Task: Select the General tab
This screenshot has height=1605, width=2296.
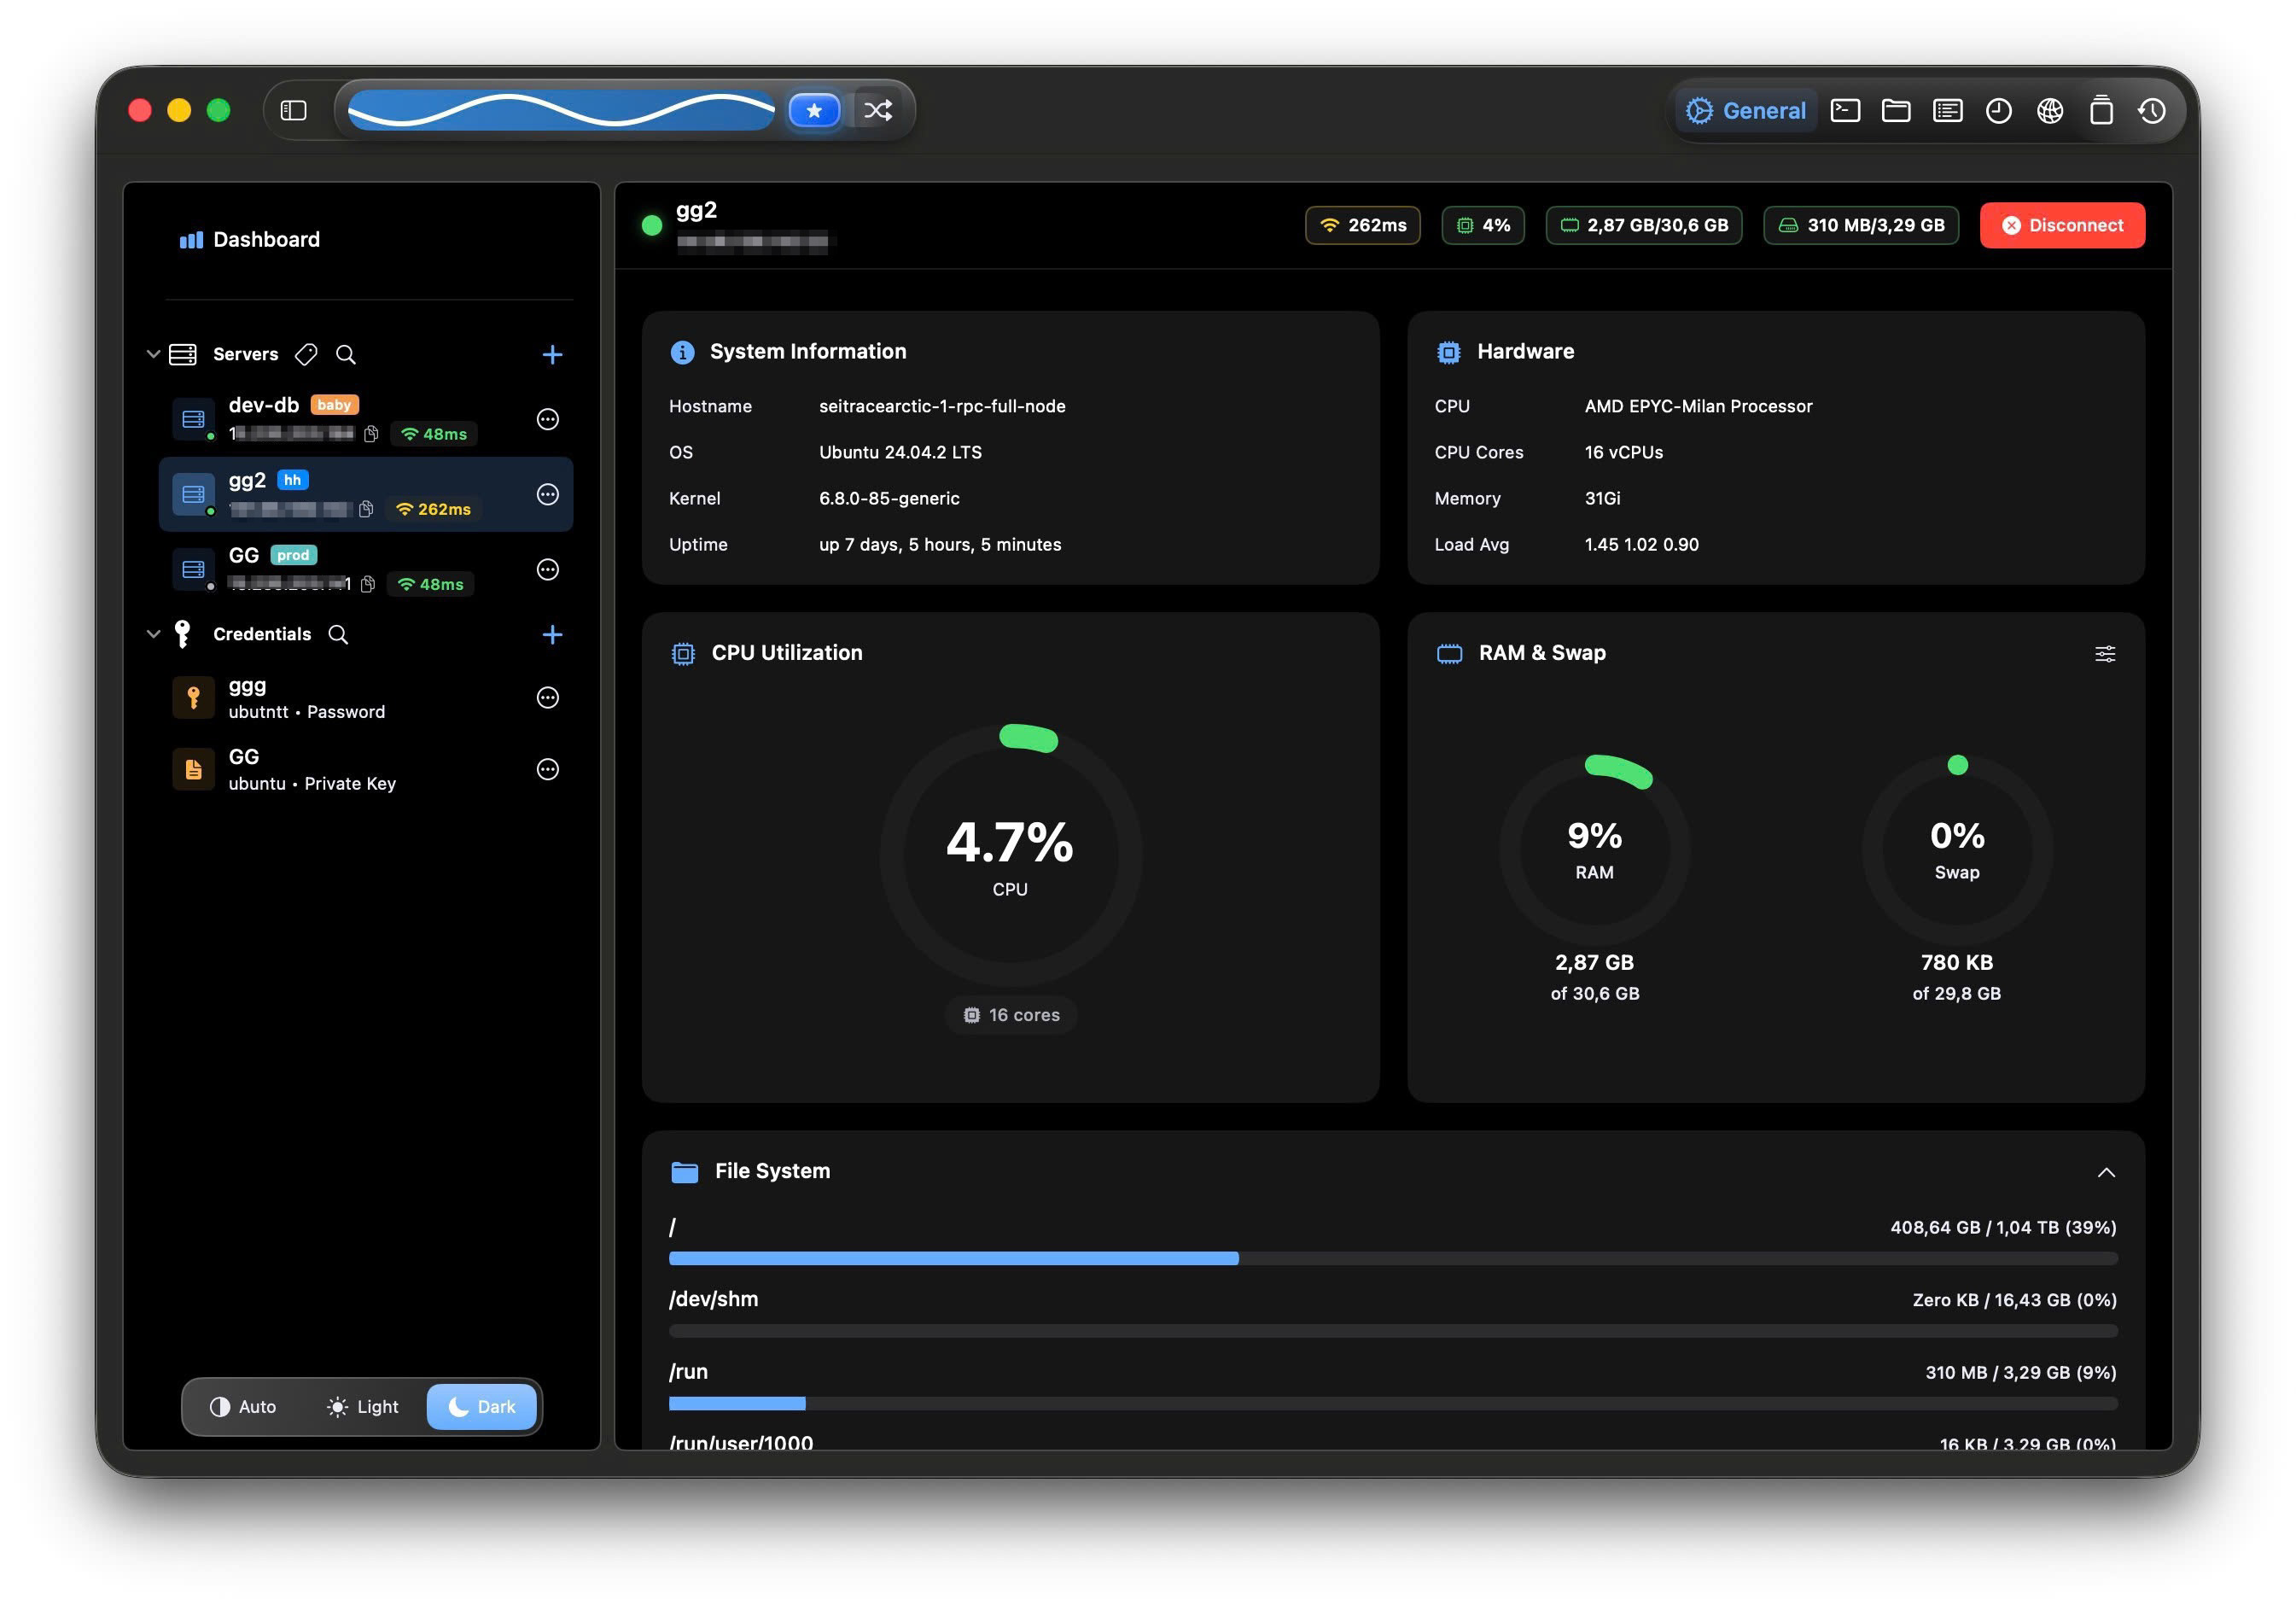Action: click(1746, 110)
